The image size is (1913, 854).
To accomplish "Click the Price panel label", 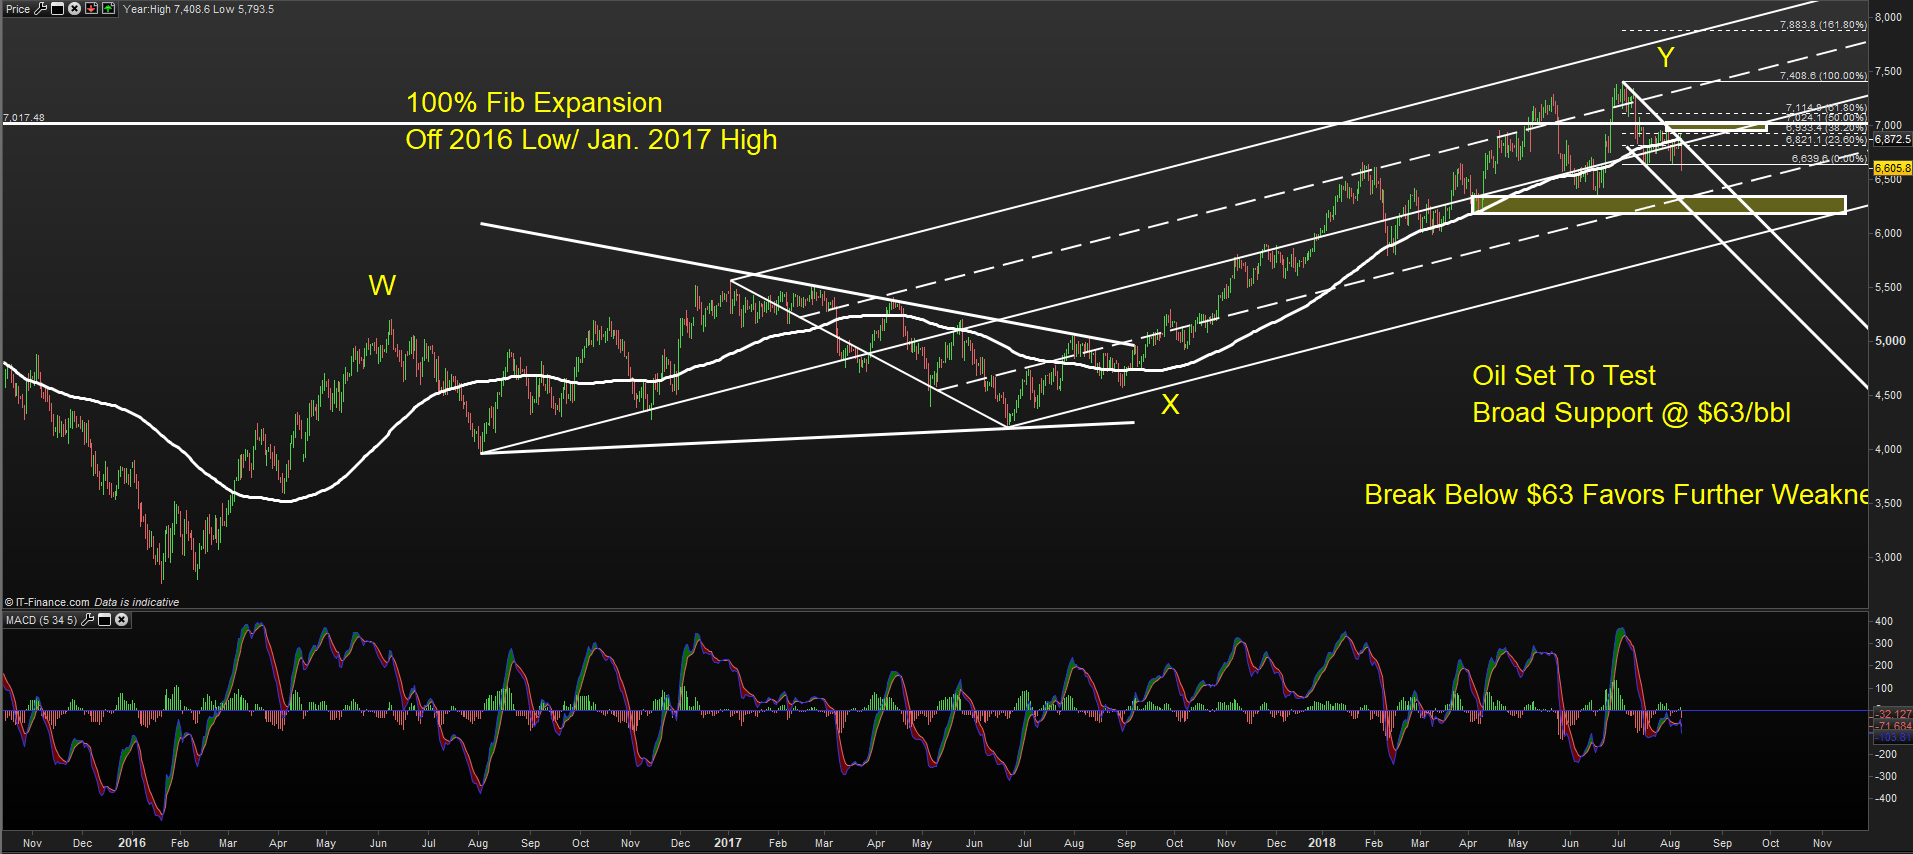I will (x=18, y=9).
